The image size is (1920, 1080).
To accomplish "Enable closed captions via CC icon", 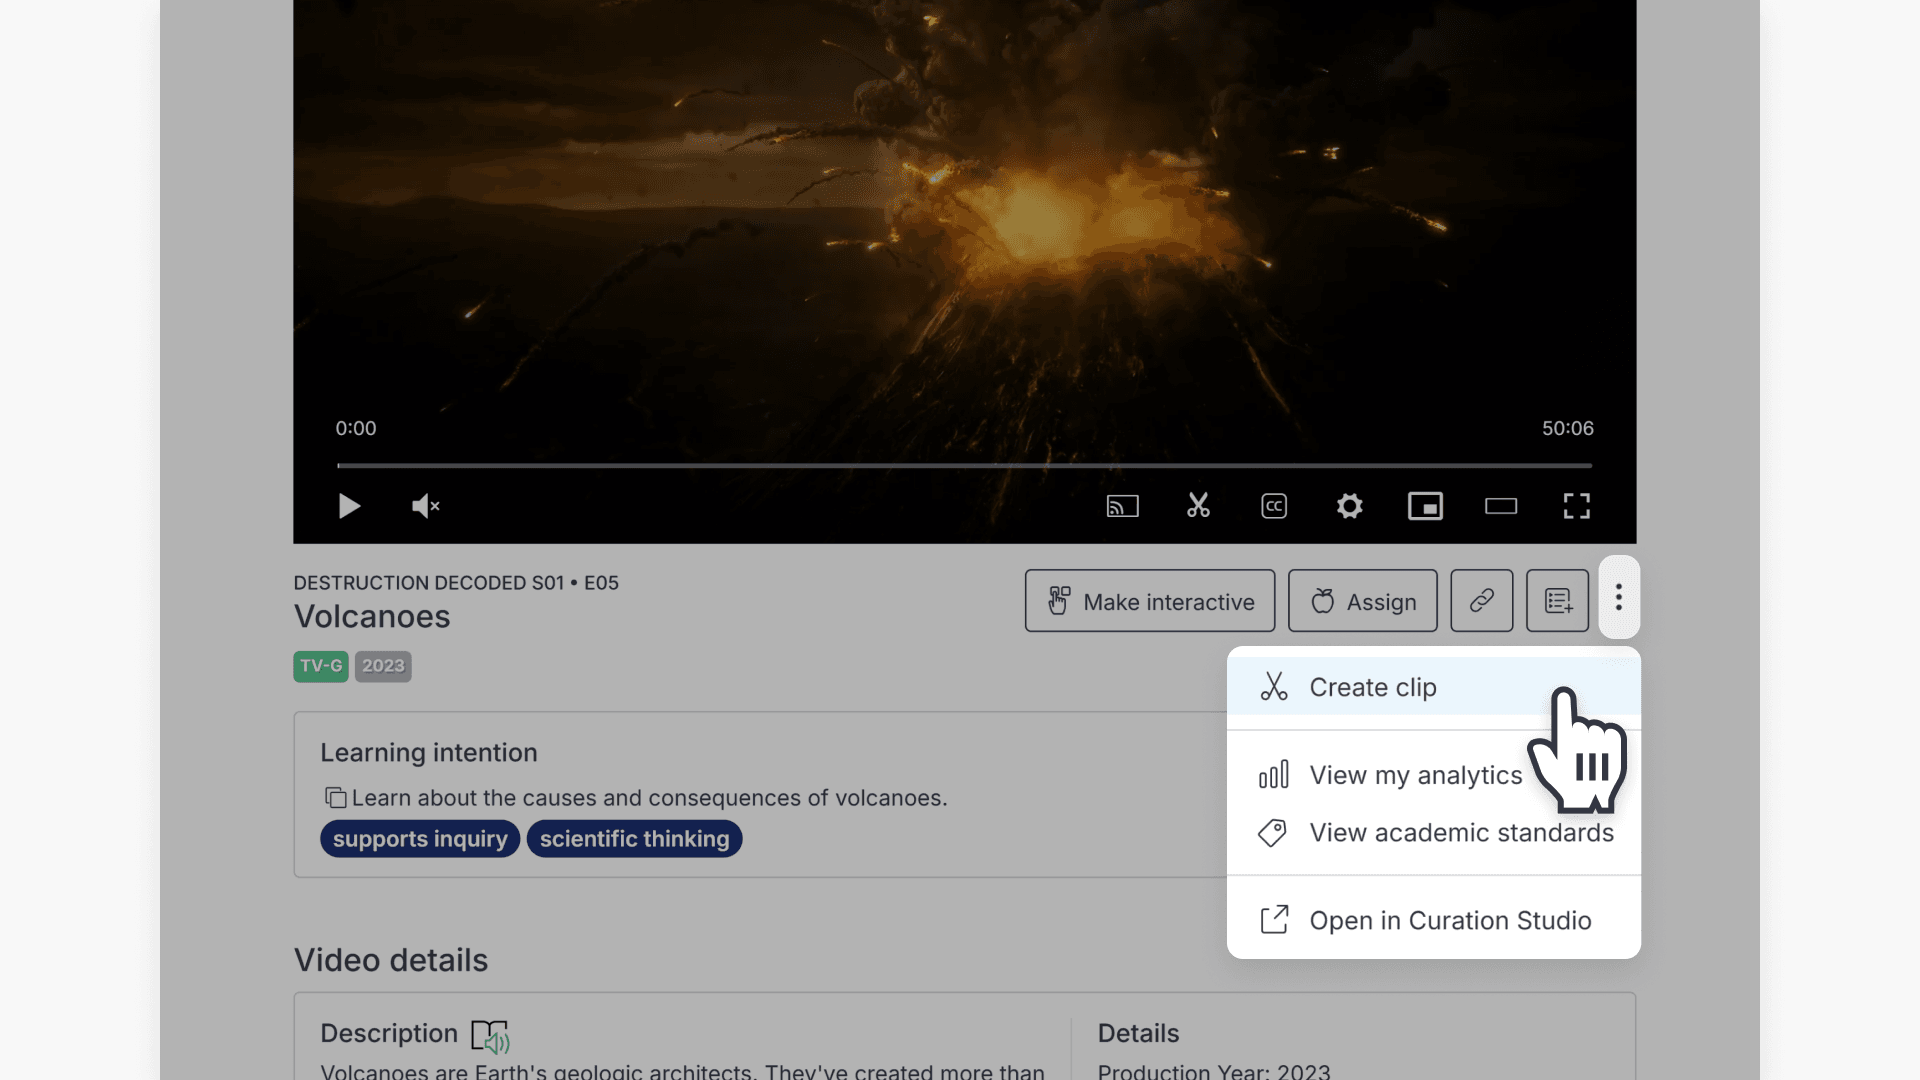I will point(1273,506).
